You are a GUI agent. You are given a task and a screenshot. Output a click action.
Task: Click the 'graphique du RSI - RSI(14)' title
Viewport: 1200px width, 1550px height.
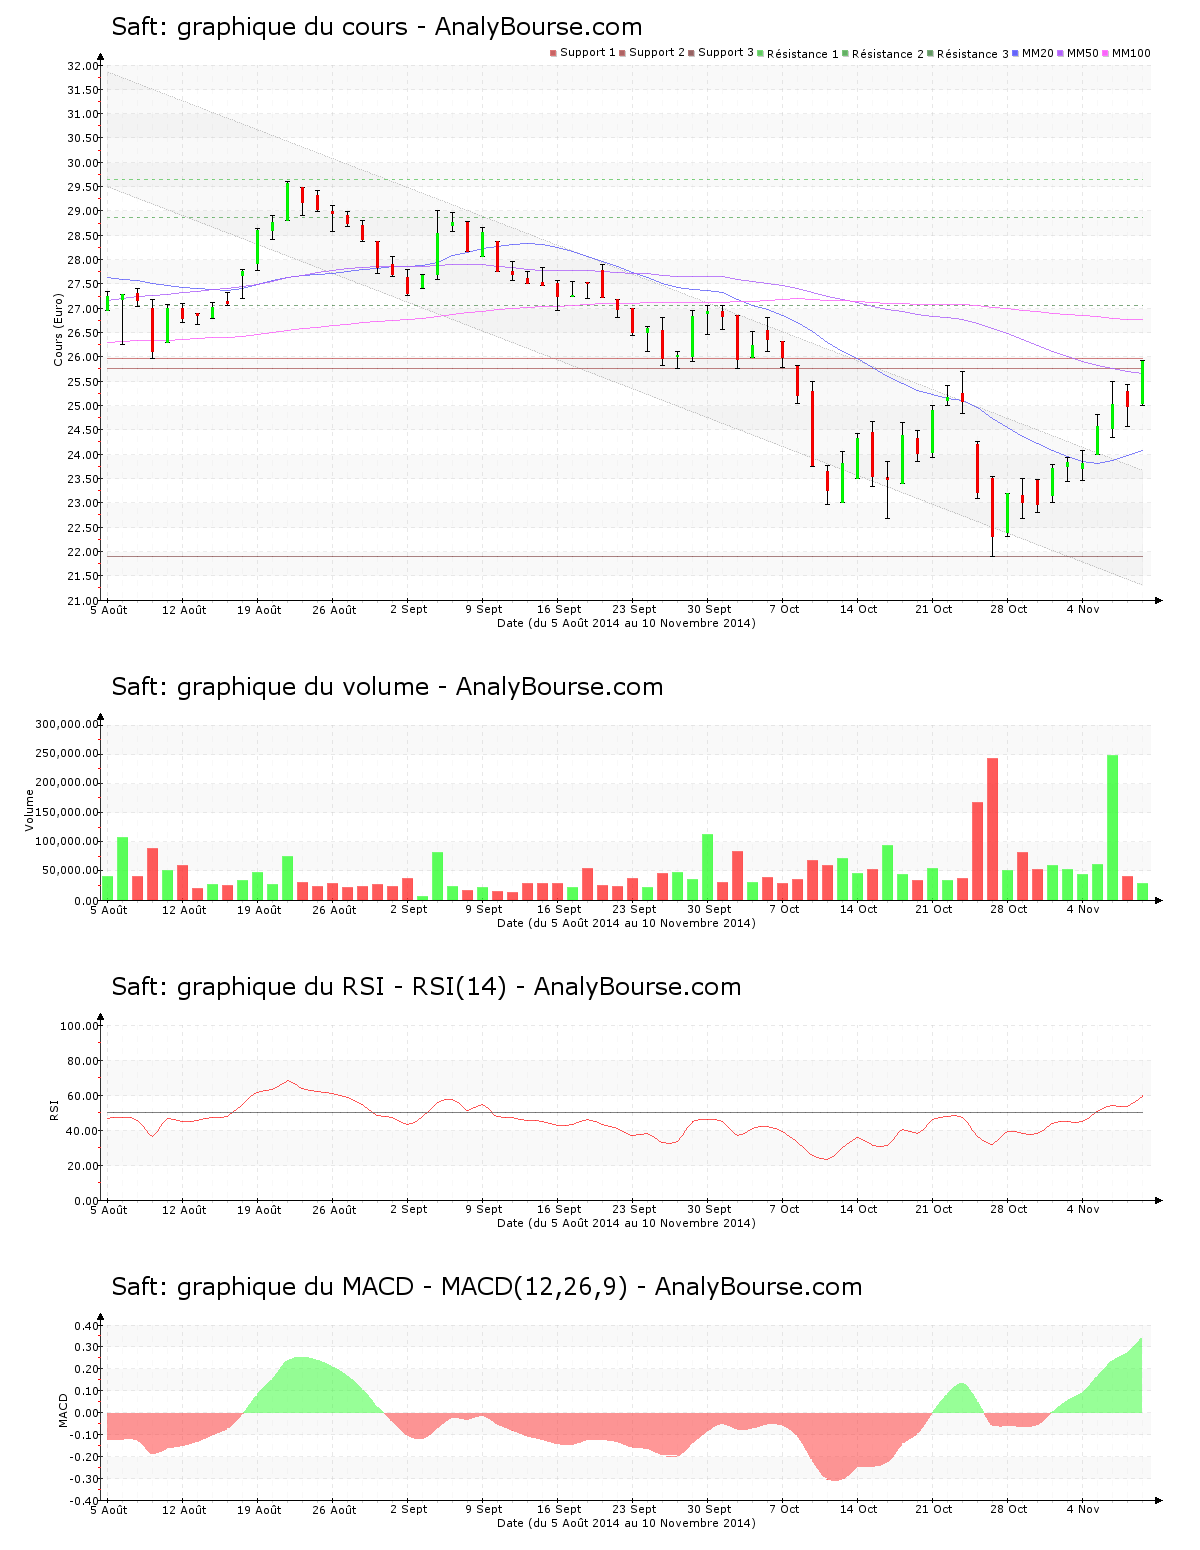(342, 987)
